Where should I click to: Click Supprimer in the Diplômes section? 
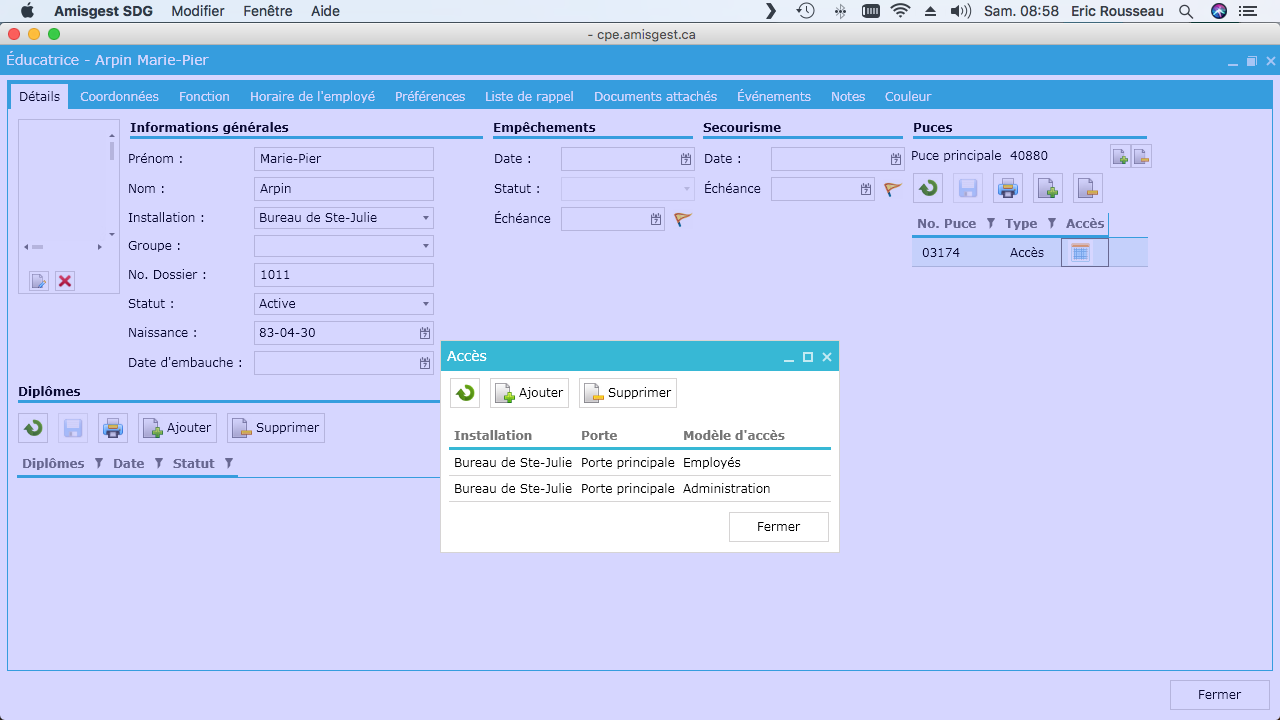coord(276,428)
